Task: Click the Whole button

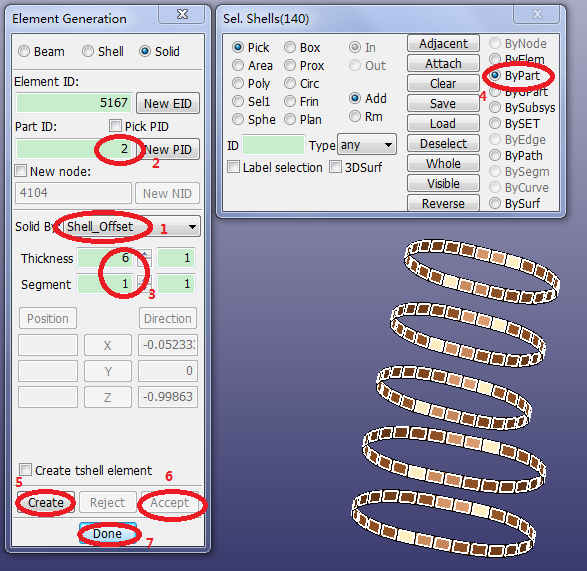Action: click(443, 163)
